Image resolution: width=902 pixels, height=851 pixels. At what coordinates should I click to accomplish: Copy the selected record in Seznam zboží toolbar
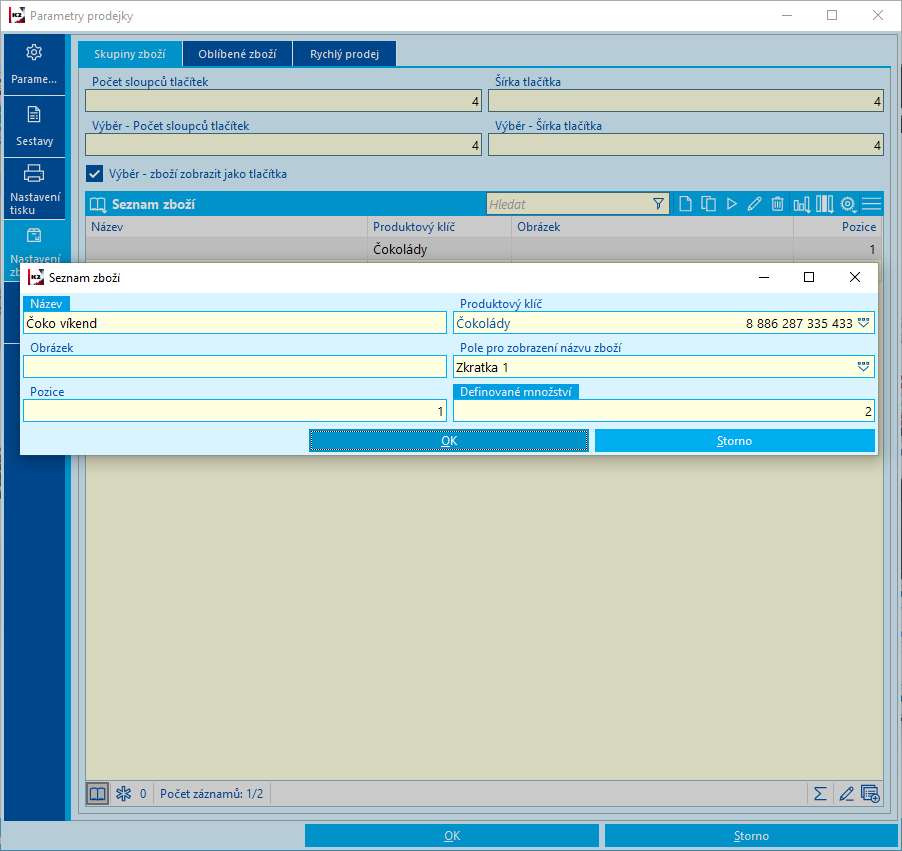(708, 204)
